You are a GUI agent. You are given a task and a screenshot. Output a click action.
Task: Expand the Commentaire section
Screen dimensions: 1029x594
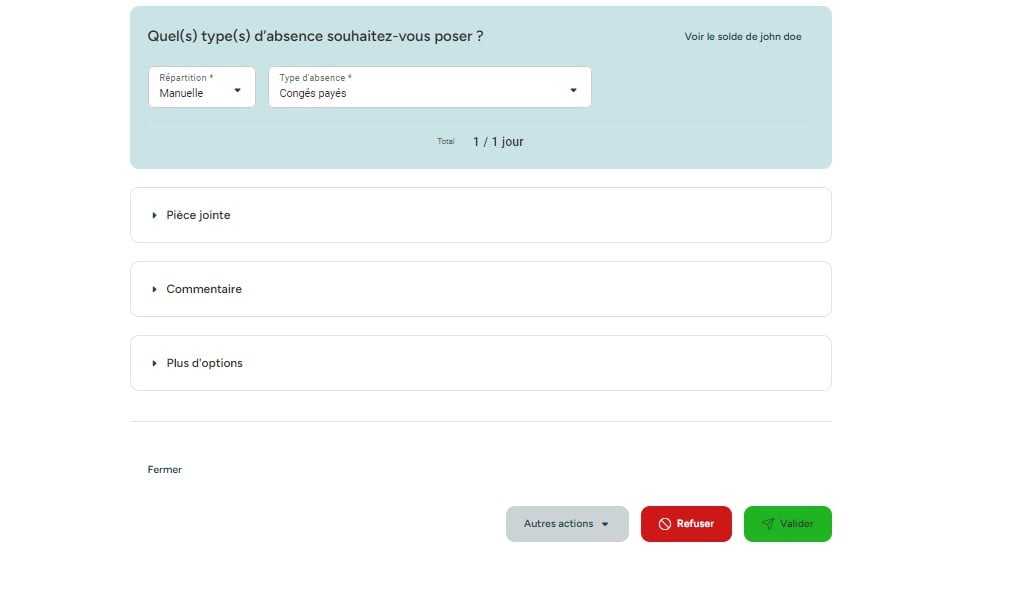coord(480,289)
